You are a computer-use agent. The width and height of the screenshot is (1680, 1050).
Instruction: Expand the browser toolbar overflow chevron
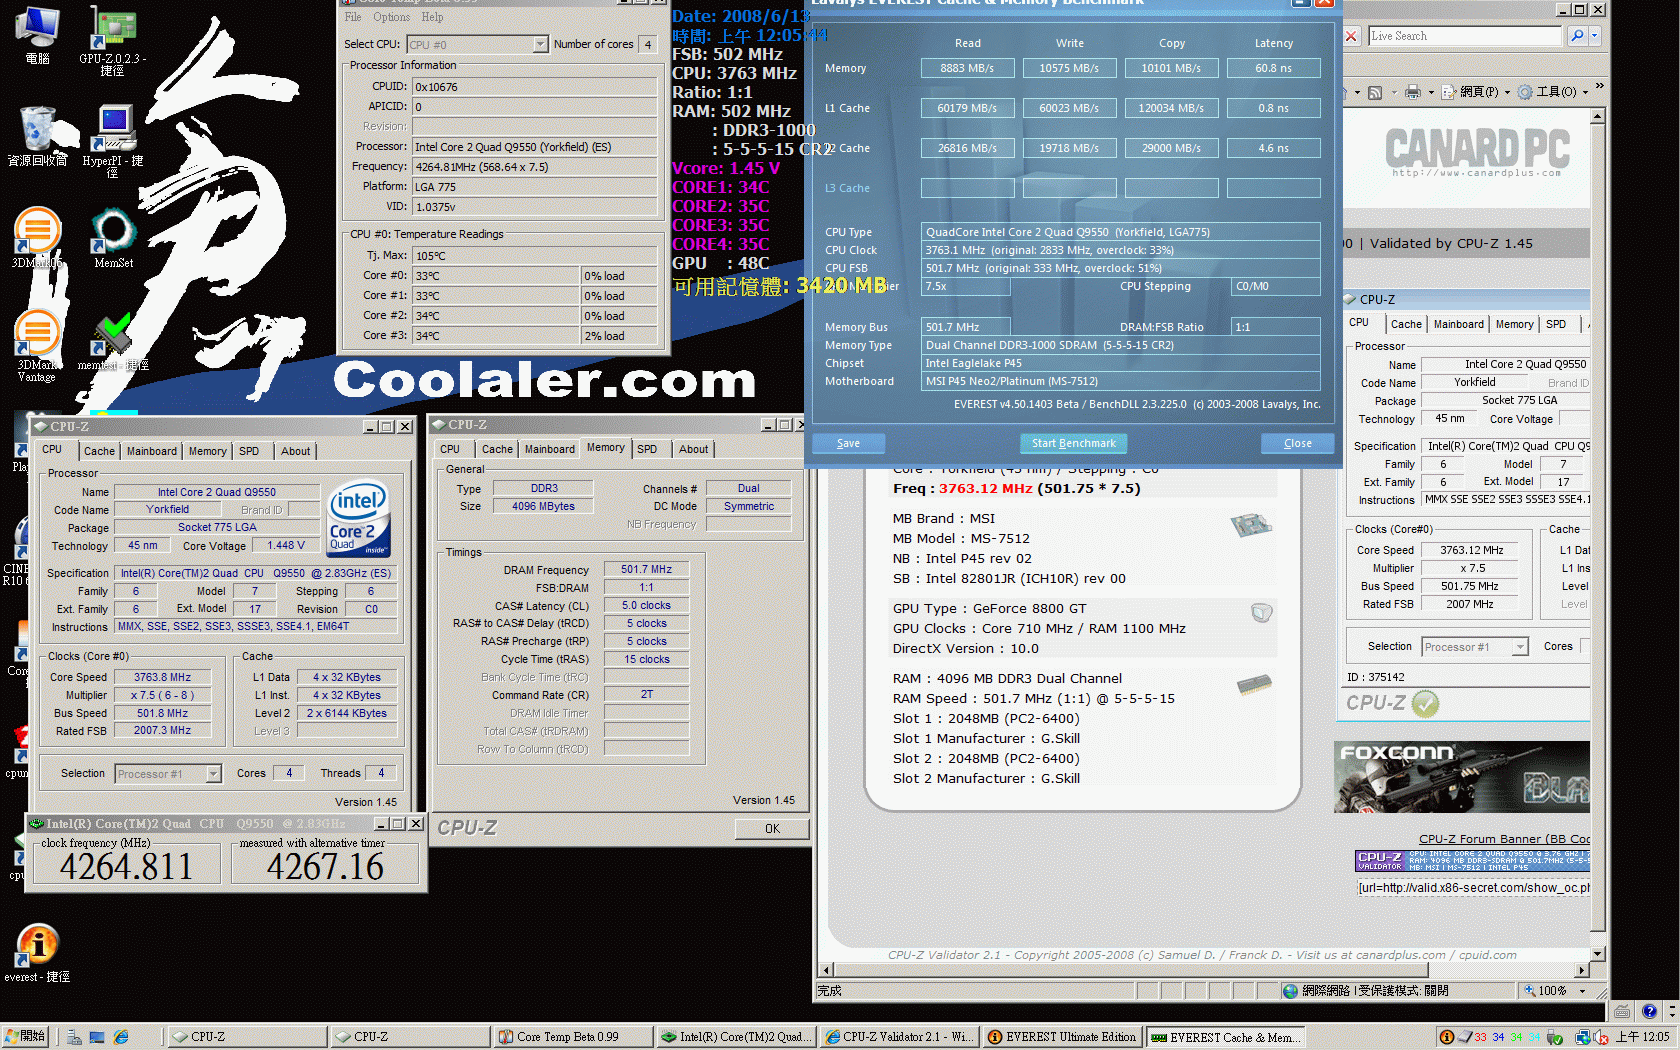pos(1599,87)
